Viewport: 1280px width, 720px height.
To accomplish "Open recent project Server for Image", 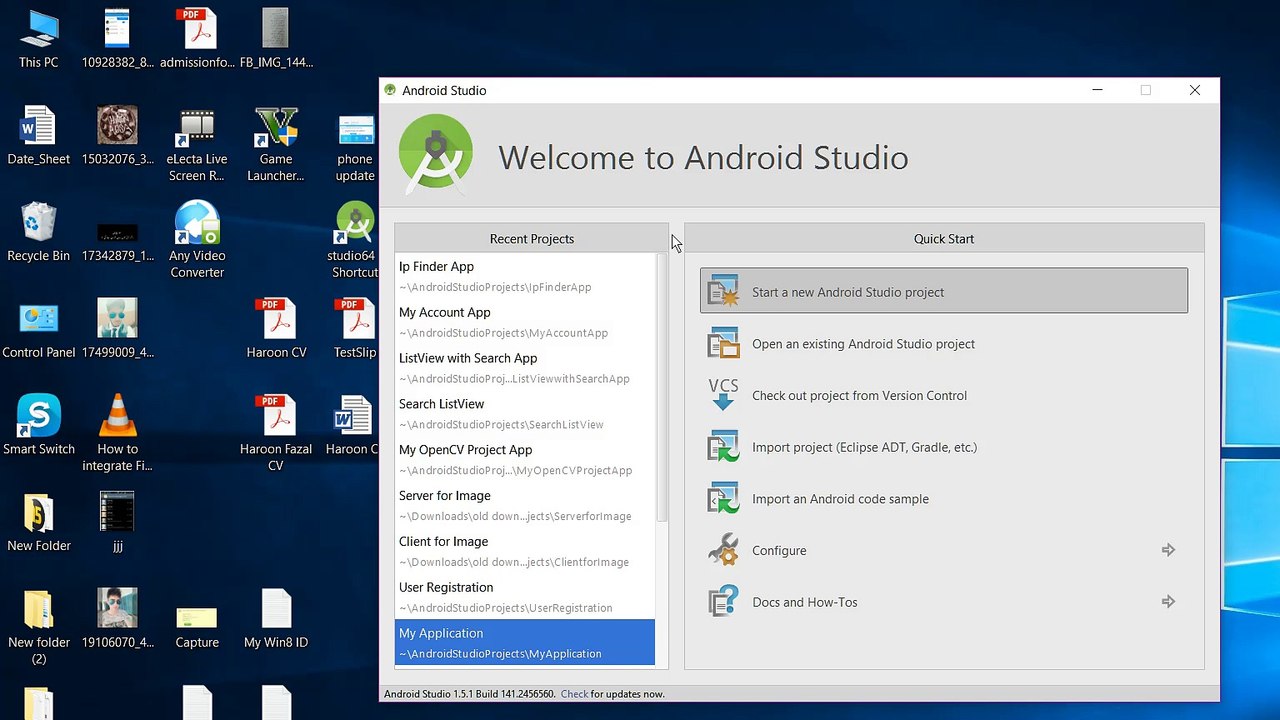I will 525,506.
